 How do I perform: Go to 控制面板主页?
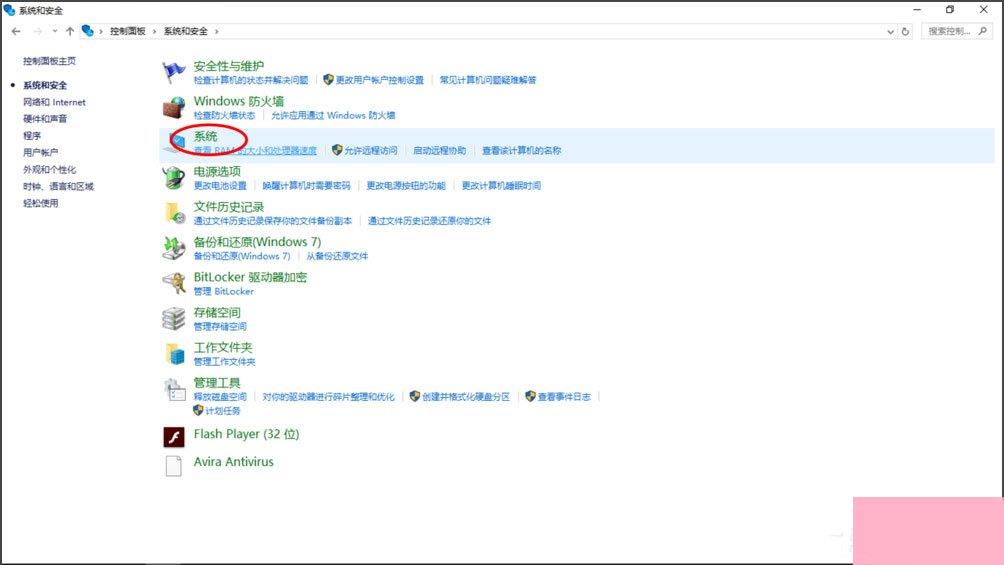[x=49, y=61]
